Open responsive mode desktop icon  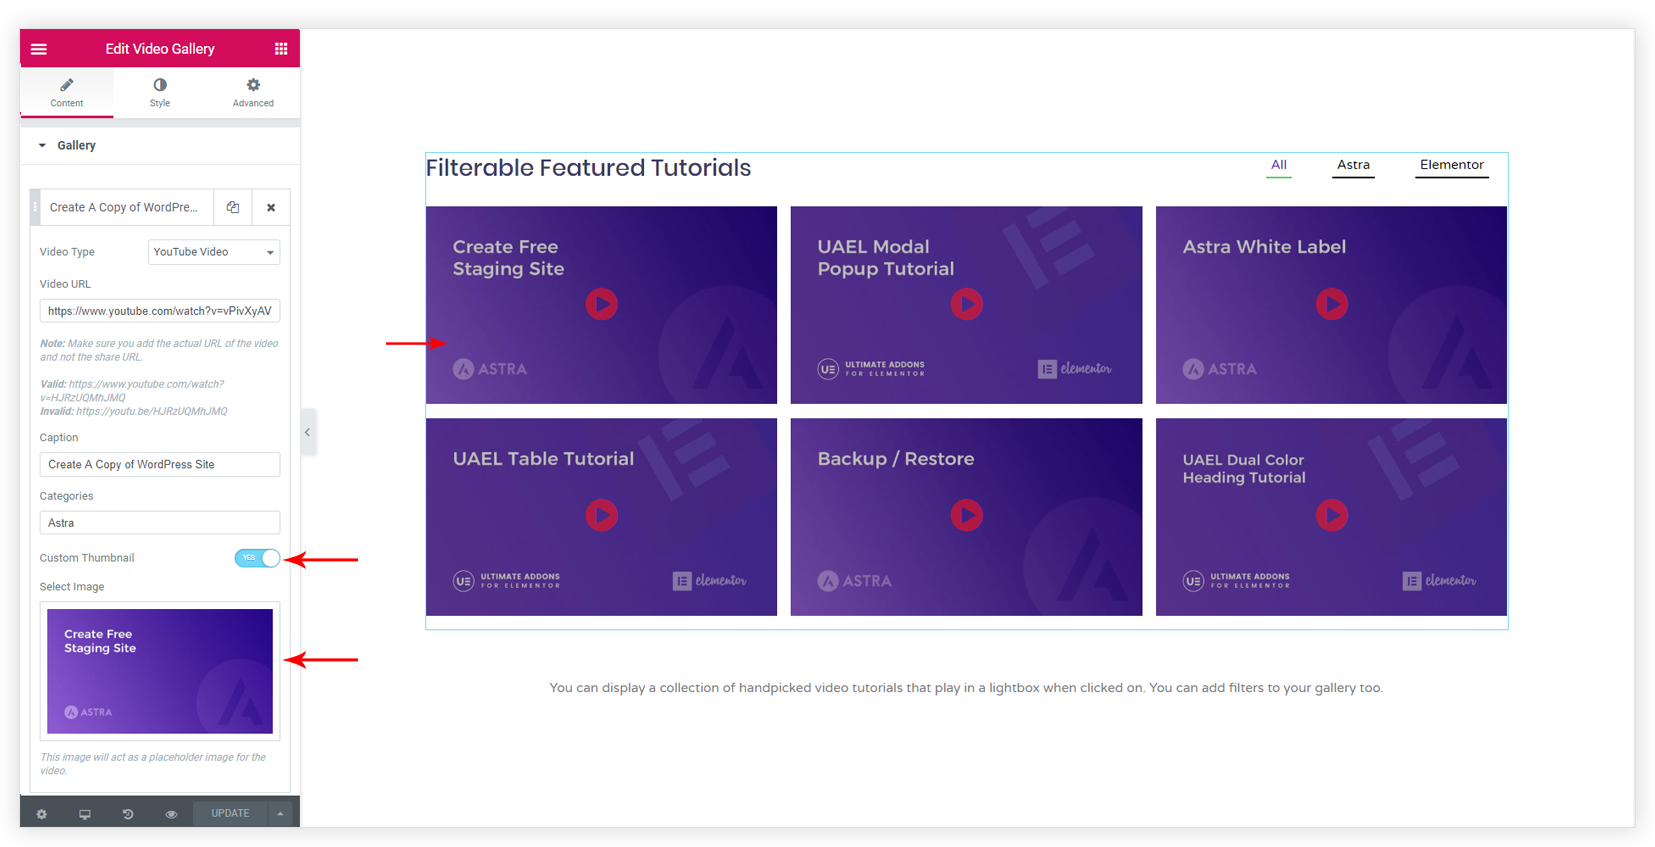point(85,814)
